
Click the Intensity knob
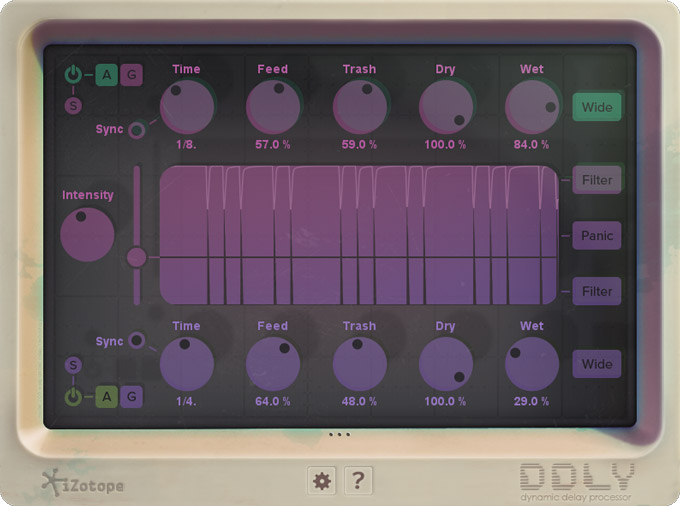pos(87,235)
